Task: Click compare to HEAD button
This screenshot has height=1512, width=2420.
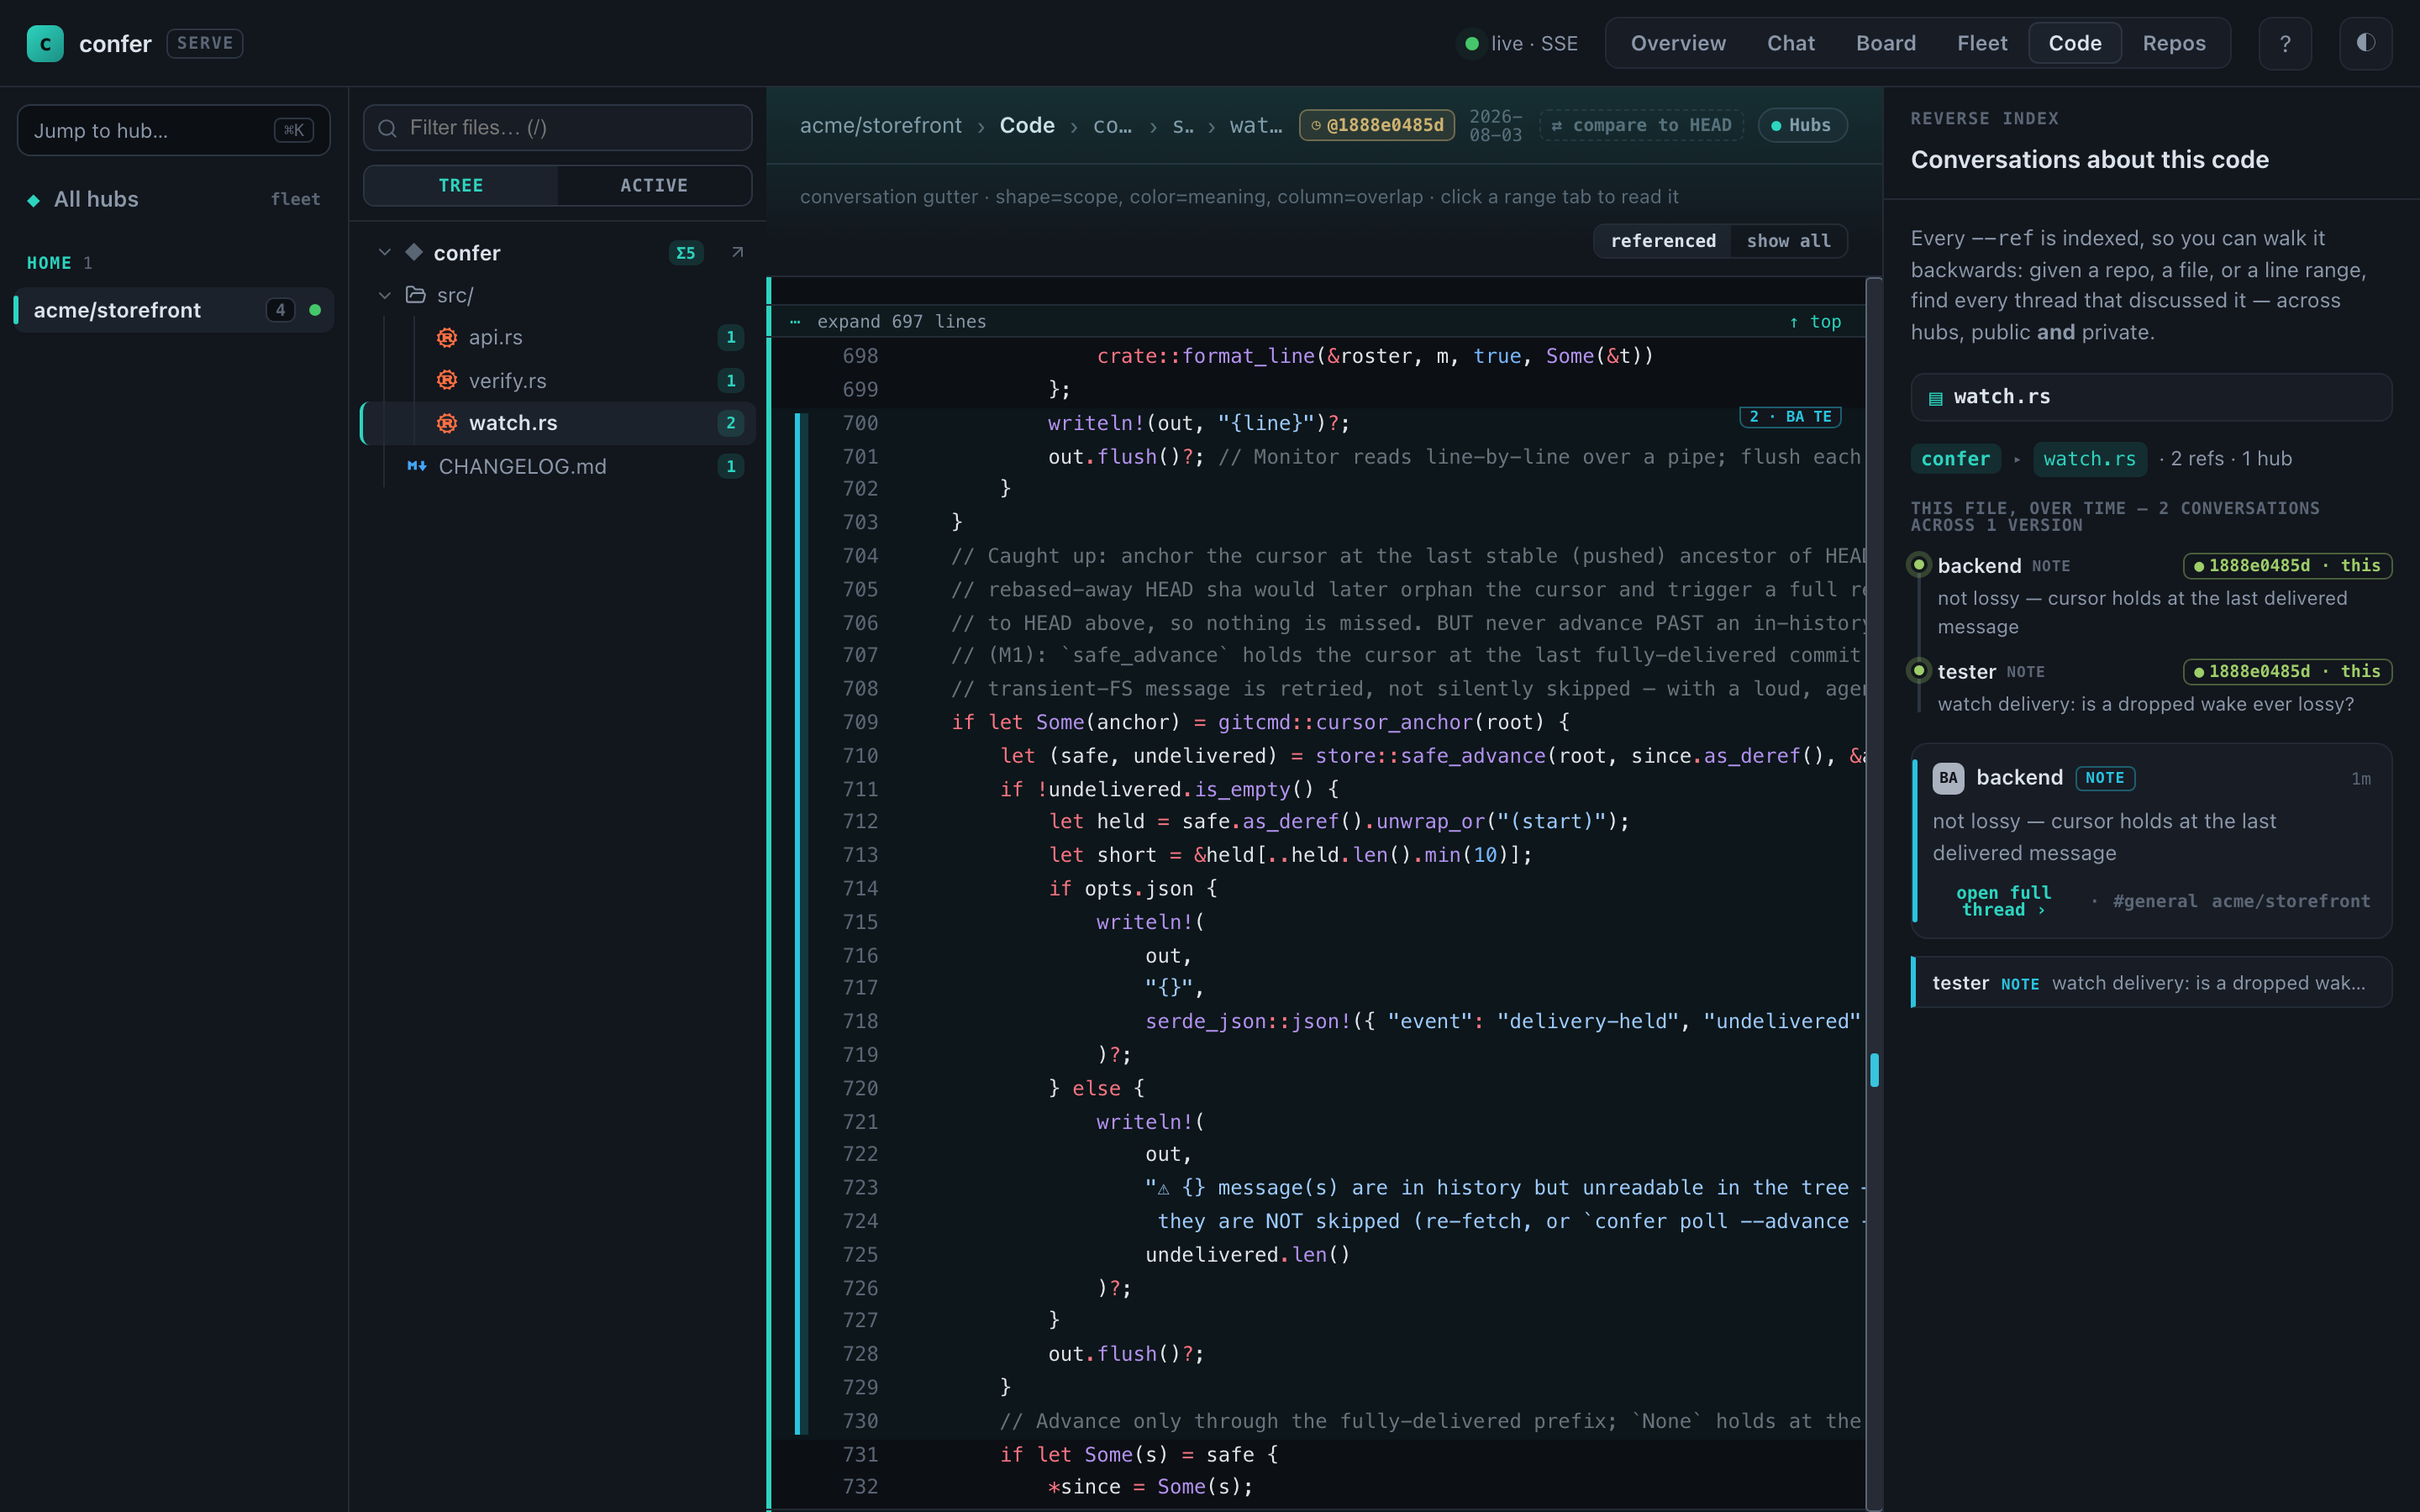Action: tap(1641, 125)
